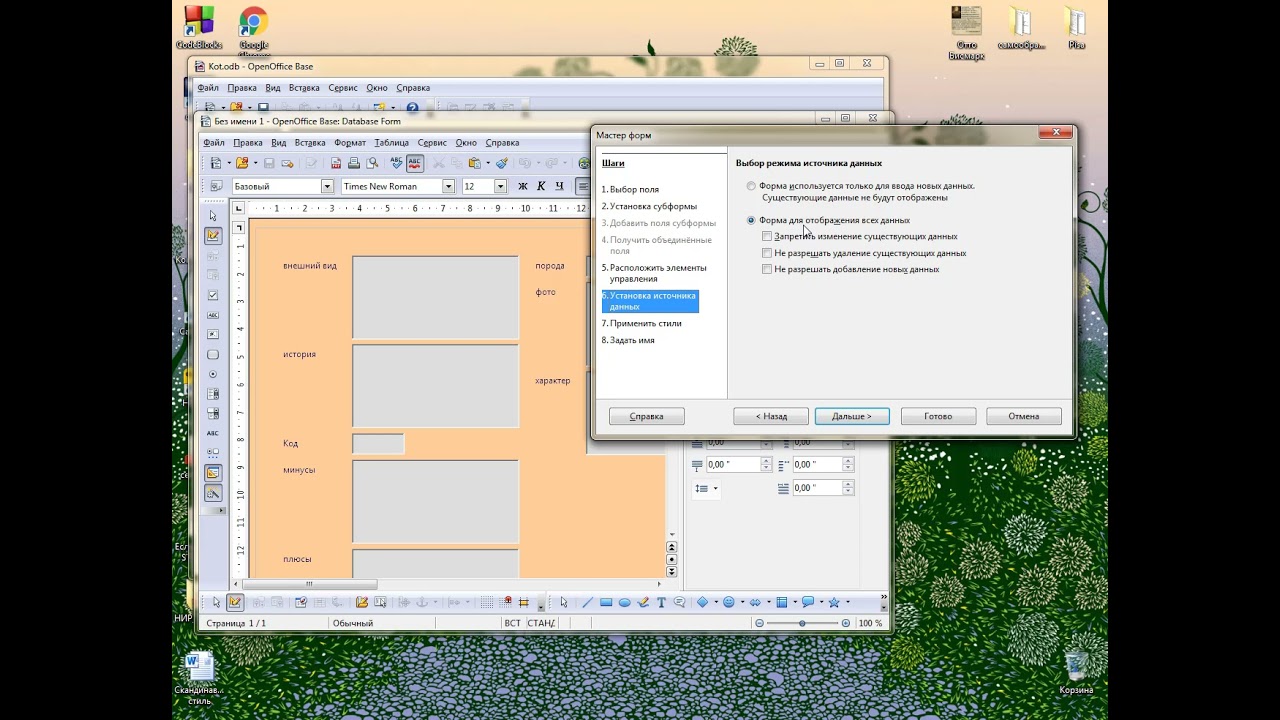This screenshot has width=1280, height=720.
Task: Click the 'Отмена' button
Action: pos(1024,416)
